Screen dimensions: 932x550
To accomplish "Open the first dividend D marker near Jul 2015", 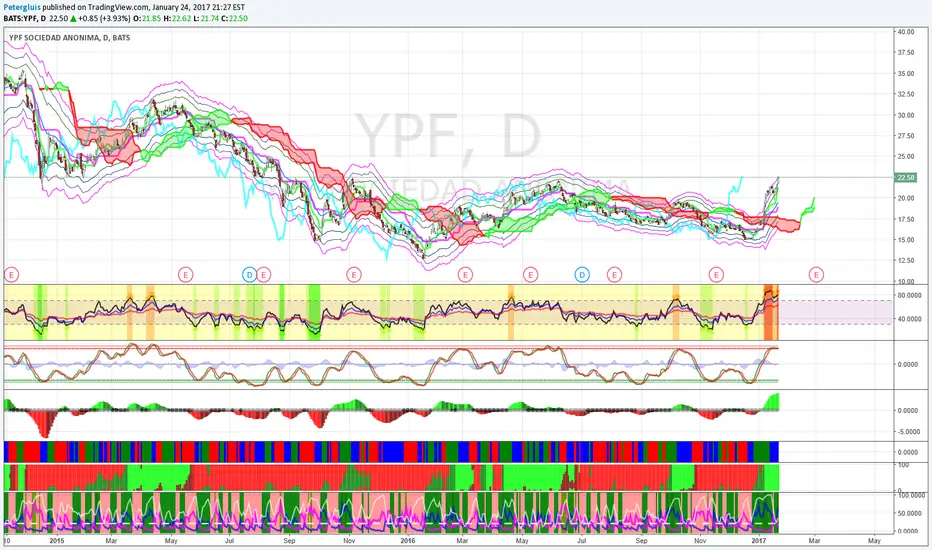I will [249, 274].
